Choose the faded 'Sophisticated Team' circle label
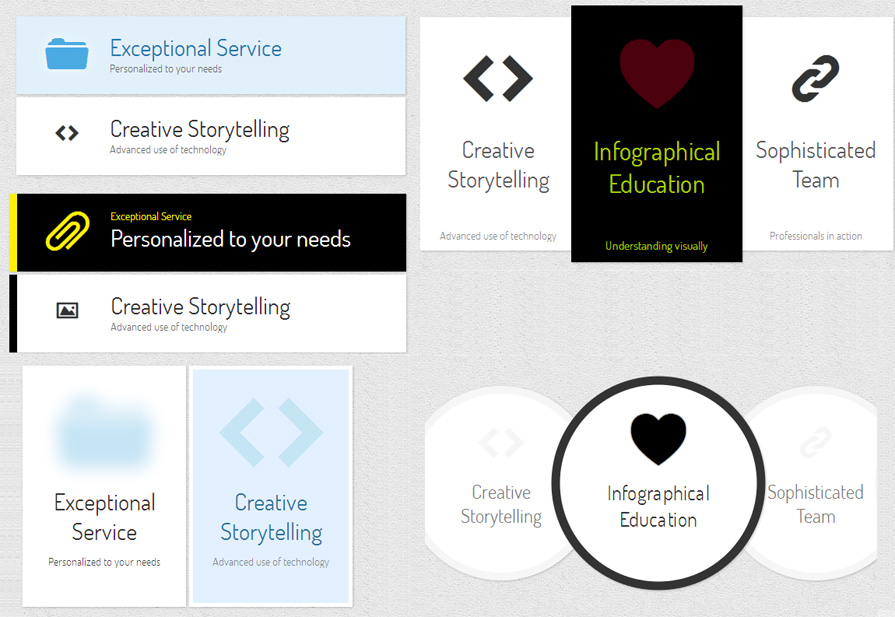Screen dimensions: 895x617 coord(815,504)
